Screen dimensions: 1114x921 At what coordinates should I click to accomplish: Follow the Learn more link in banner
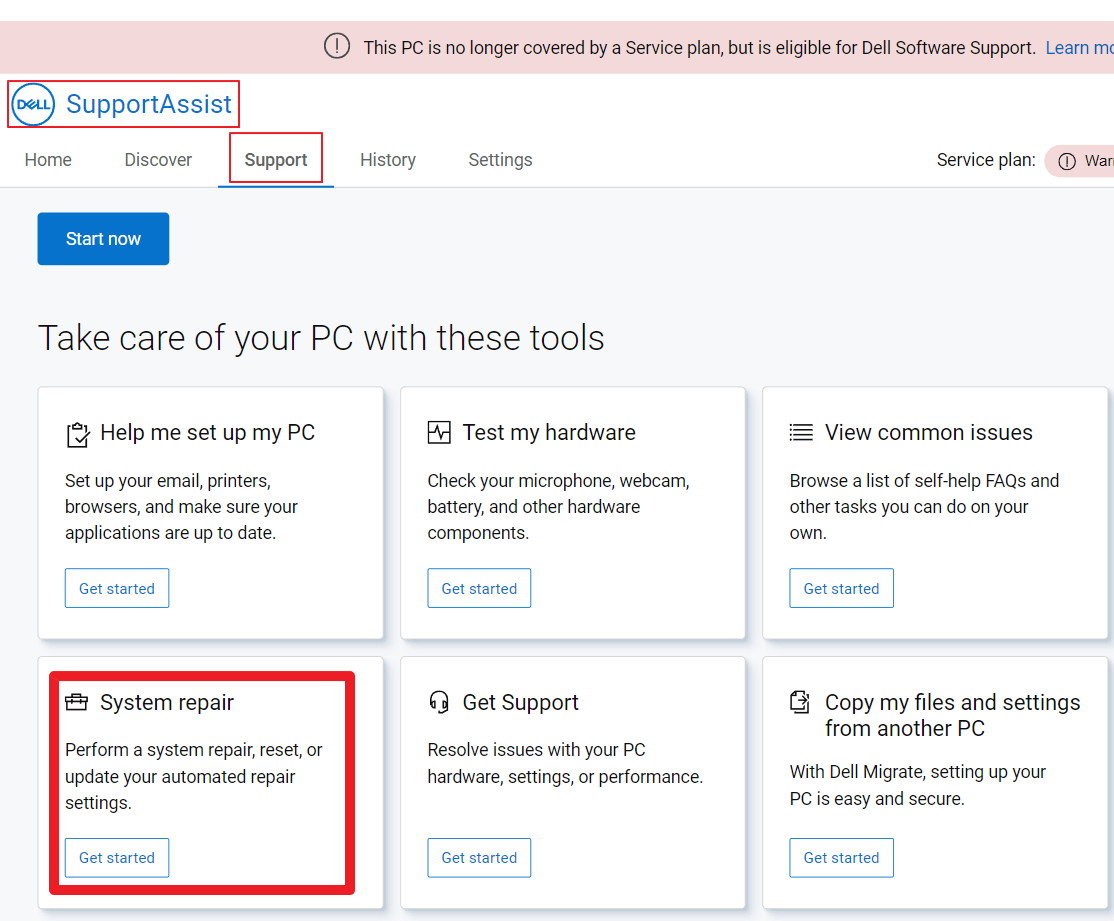[x=1079, y=48]
